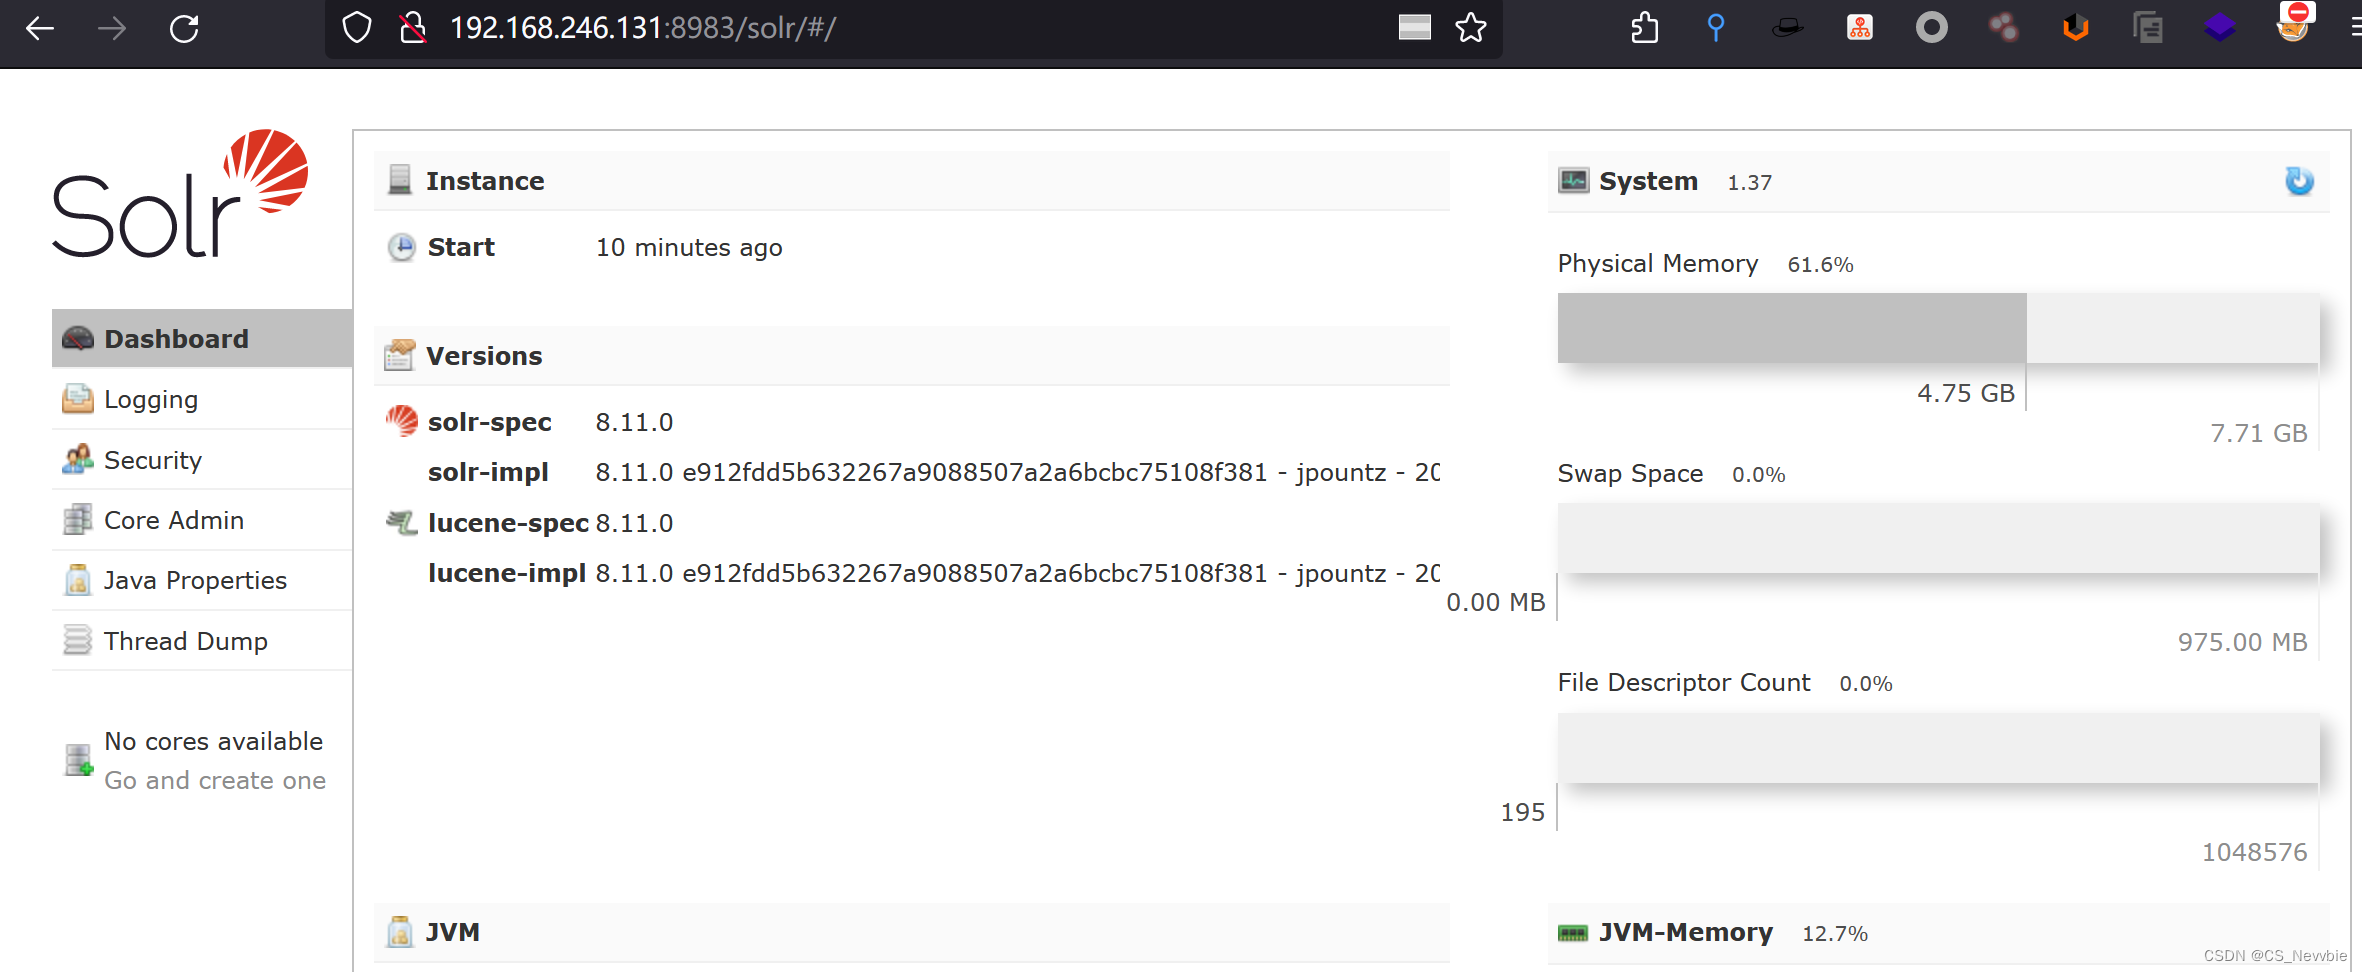Click the Instance server icon
Viewport: 2362px width, 972px height.
400,180
